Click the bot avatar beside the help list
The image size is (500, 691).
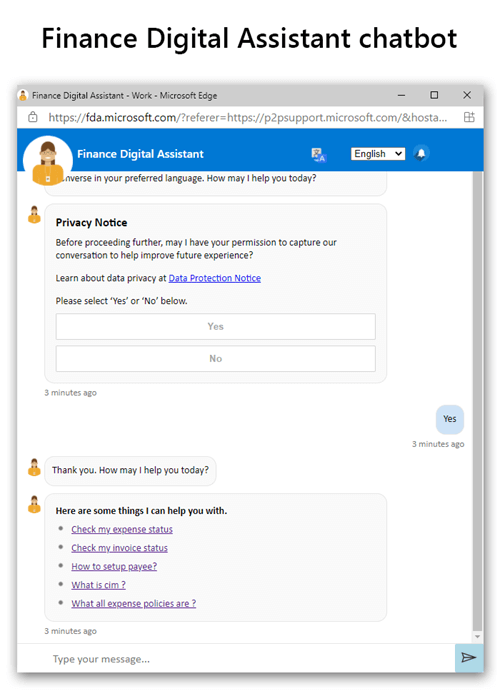[34, 505]
